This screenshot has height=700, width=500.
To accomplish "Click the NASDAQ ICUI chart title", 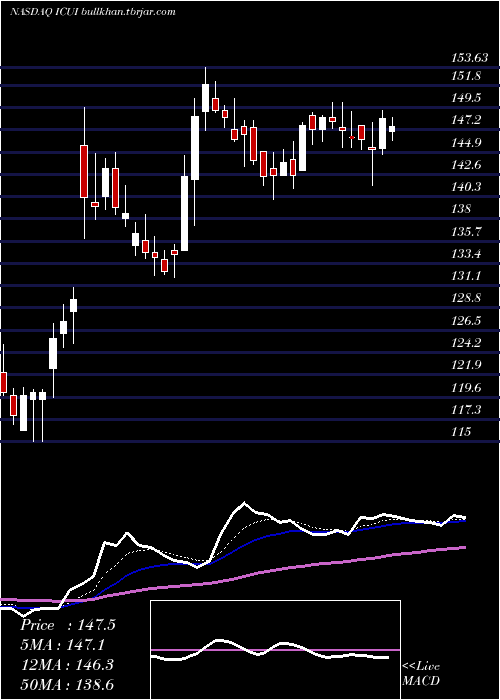I will pos(93,12).
